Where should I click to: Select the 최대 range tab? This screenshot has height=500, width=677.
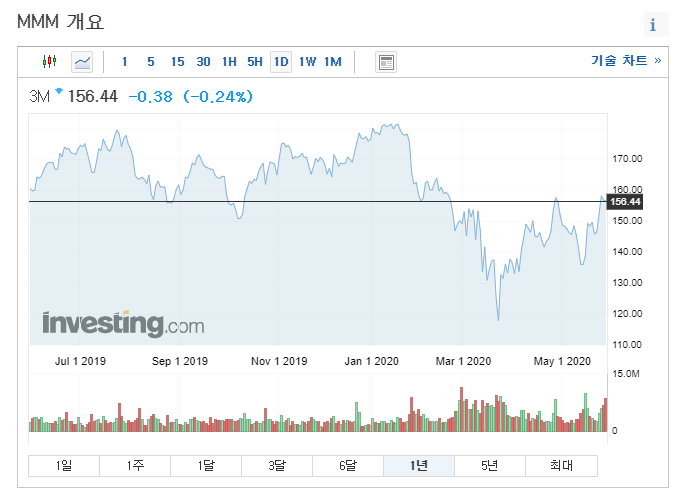point(561,465)
